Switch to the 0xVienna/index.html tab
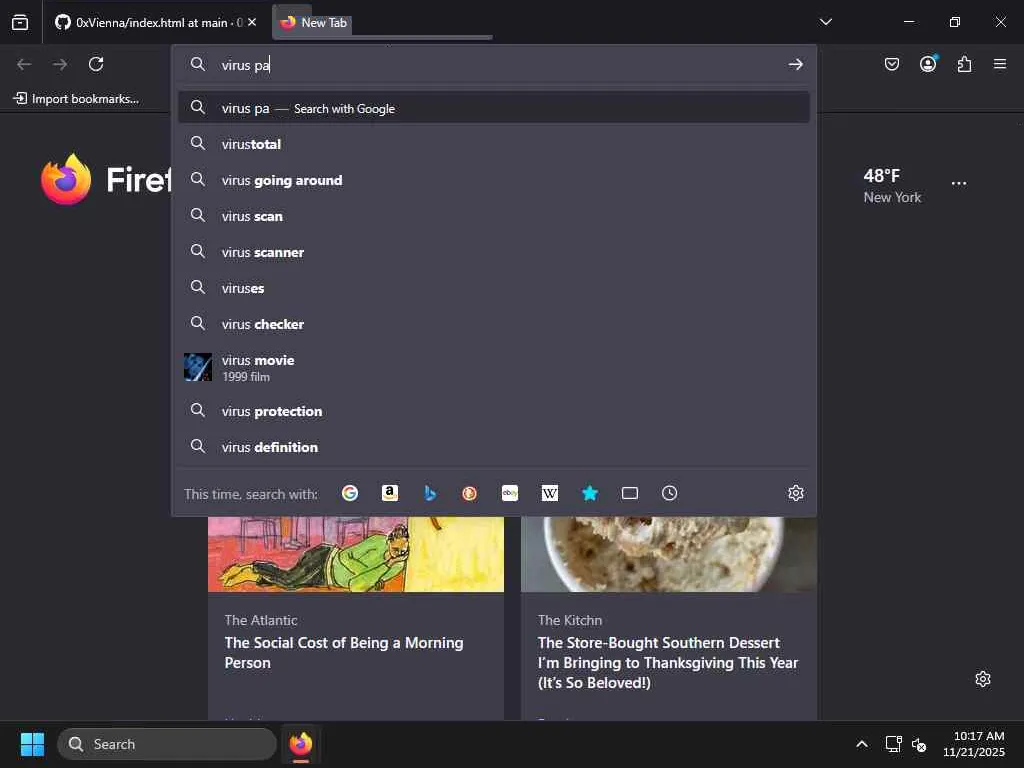The image size is (1024, 768). 155,22
